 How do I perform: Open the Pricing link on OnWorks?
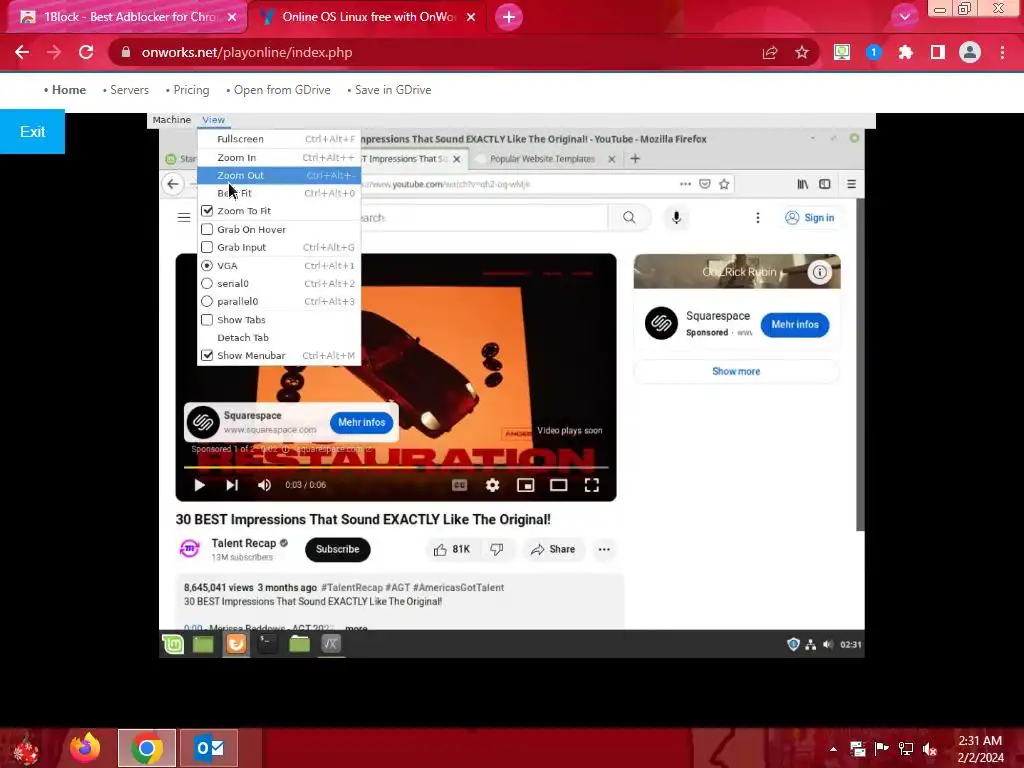point(191,90)
